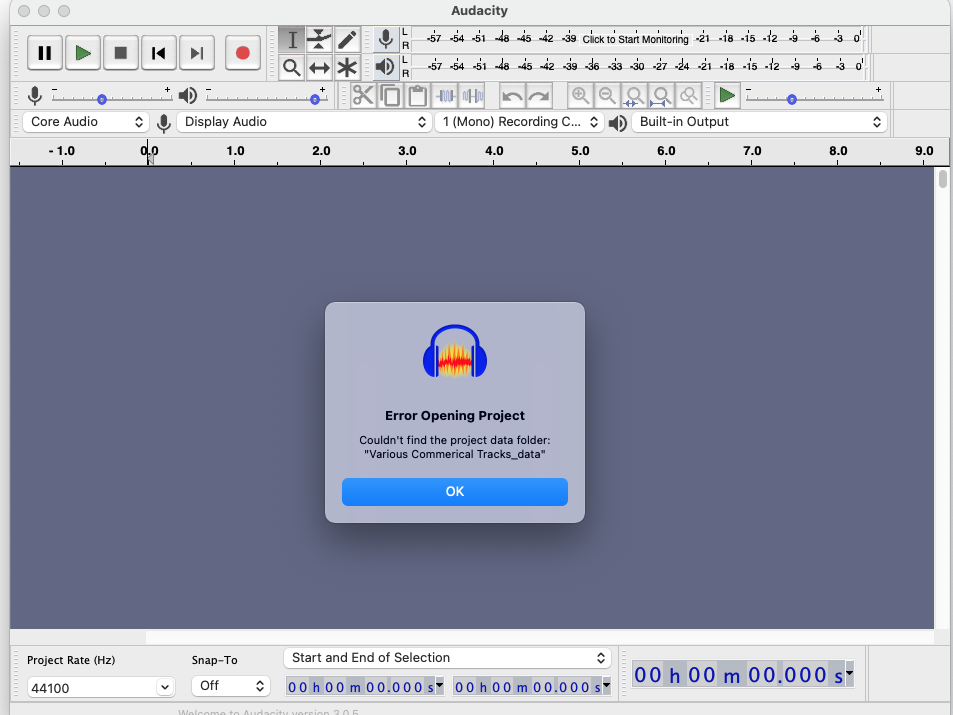Image resolution: width=953 pixels, height=715 pixels.
Task: Fit selection to window width
Action: pos(634,95)
